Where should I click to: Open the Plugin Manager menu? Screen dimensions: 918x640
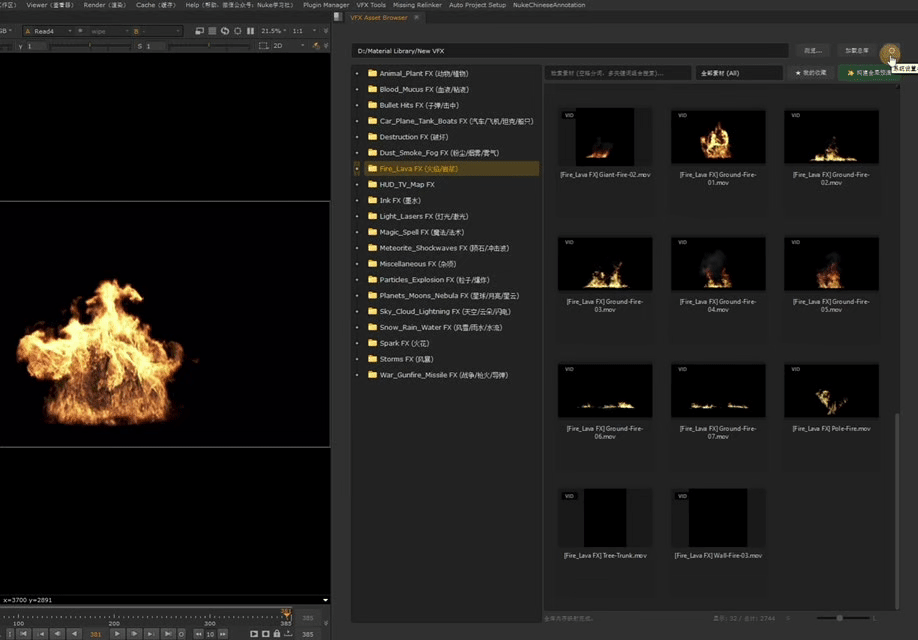click(x=326, y=5)
